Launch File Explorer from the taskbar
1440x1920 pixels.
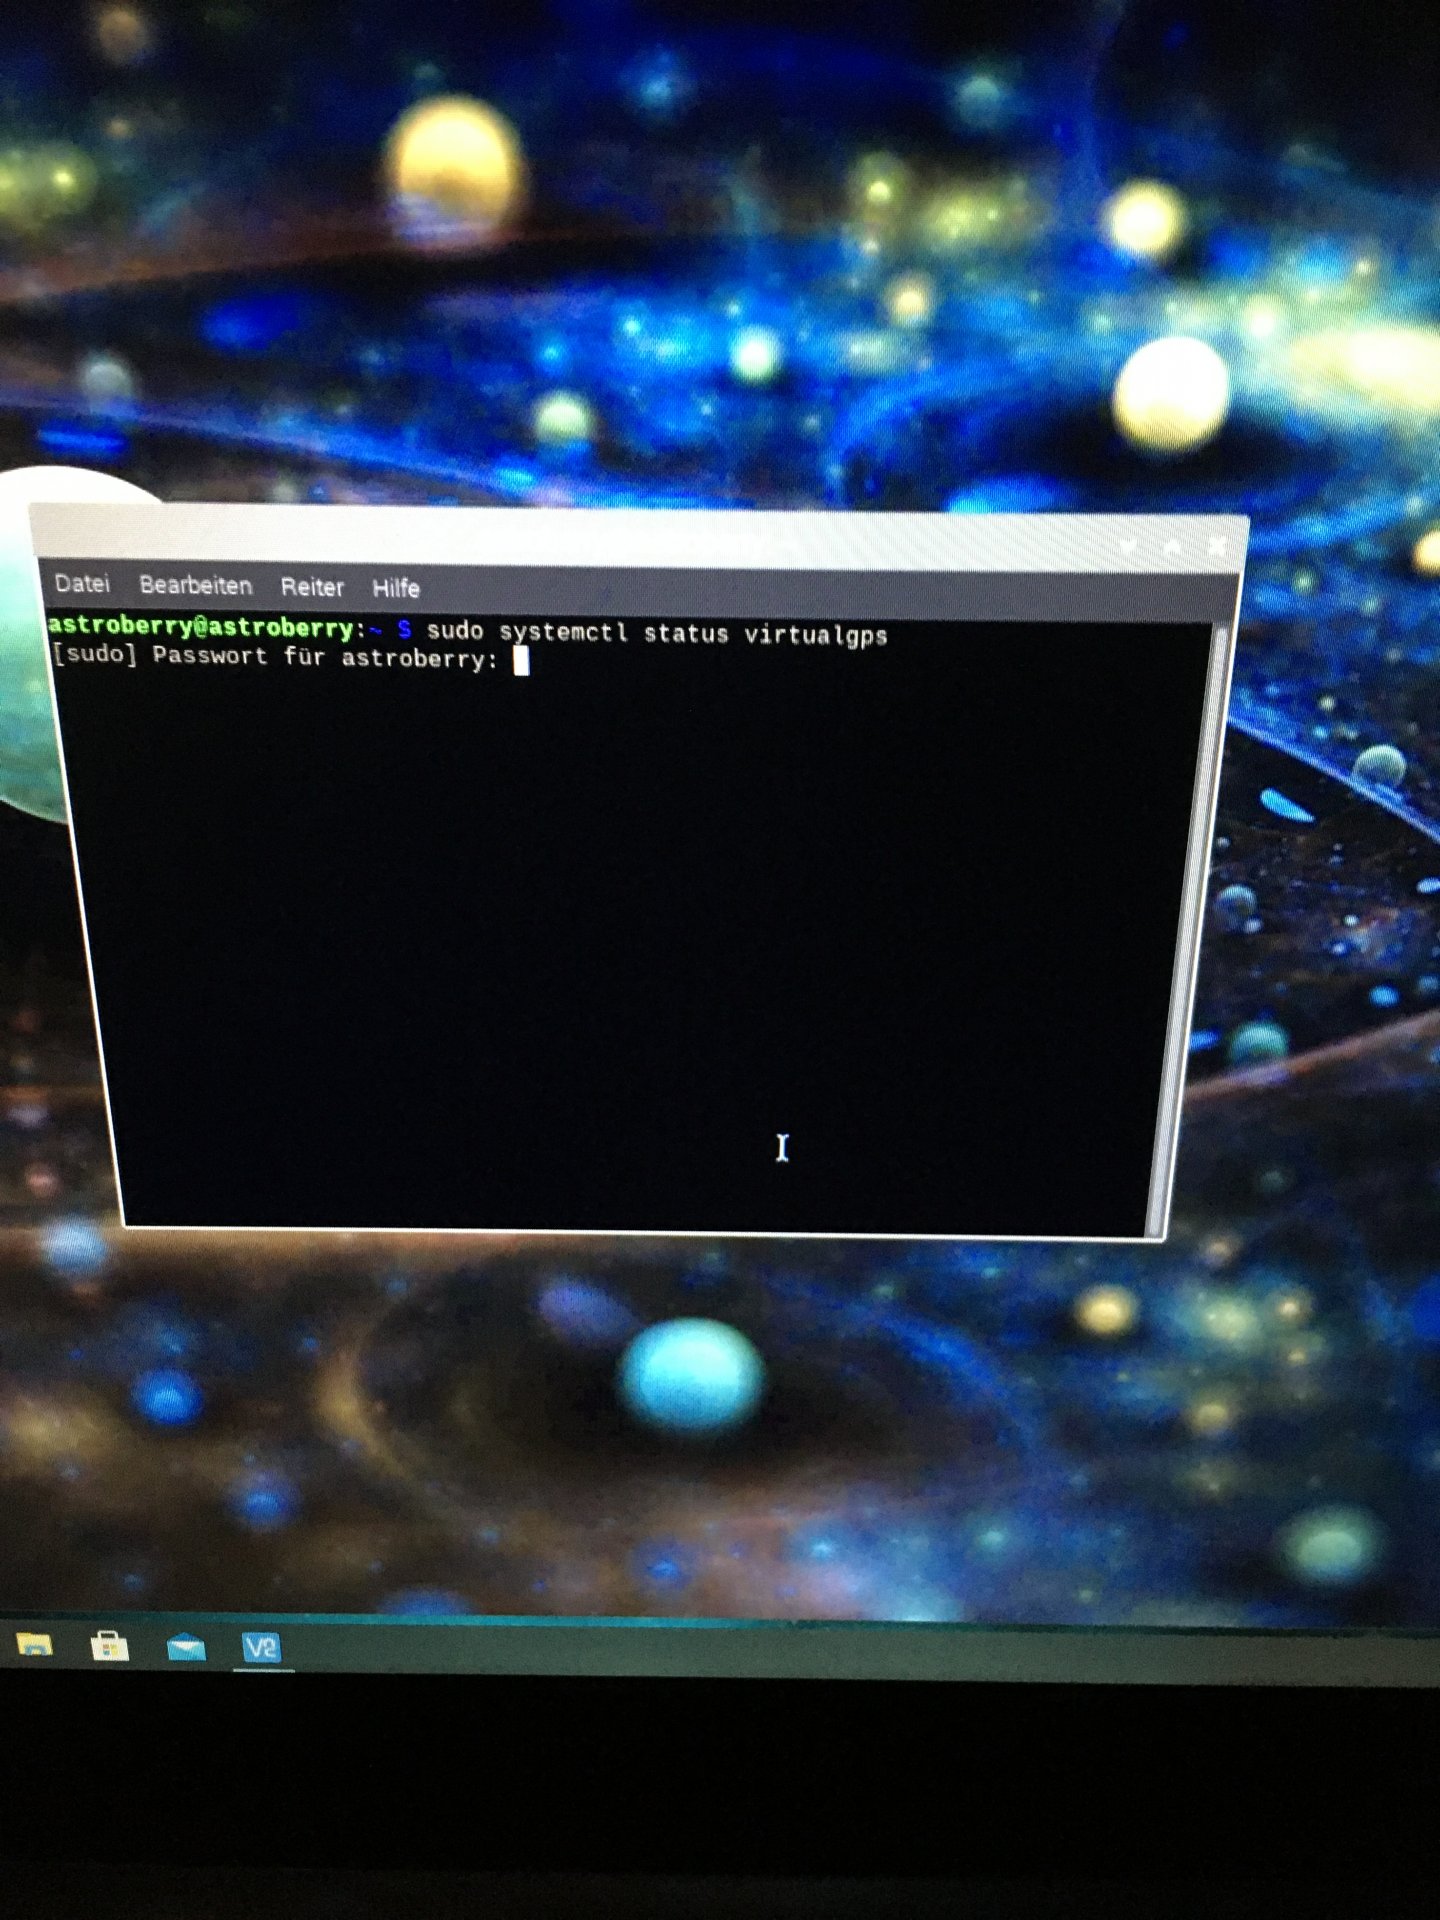pyautogui.click(x=35, y=1644)
